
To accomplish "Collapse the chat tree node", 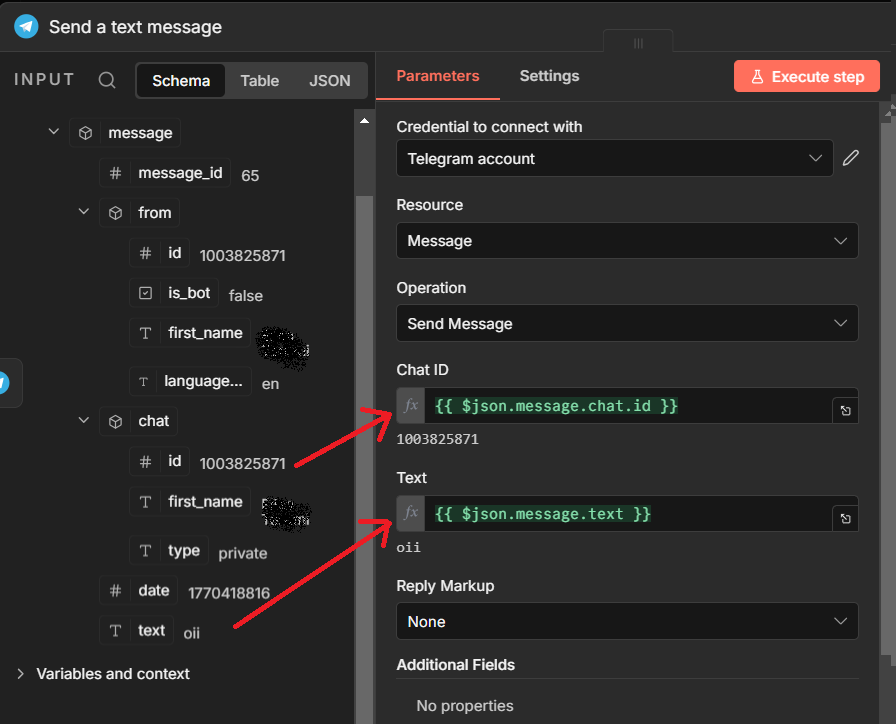I will click(x=83, y=421).
